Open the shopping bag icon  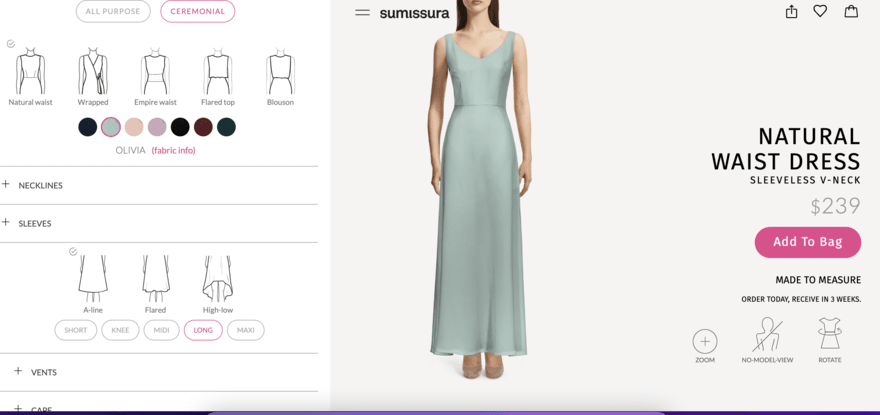click(x=851, y=11)
